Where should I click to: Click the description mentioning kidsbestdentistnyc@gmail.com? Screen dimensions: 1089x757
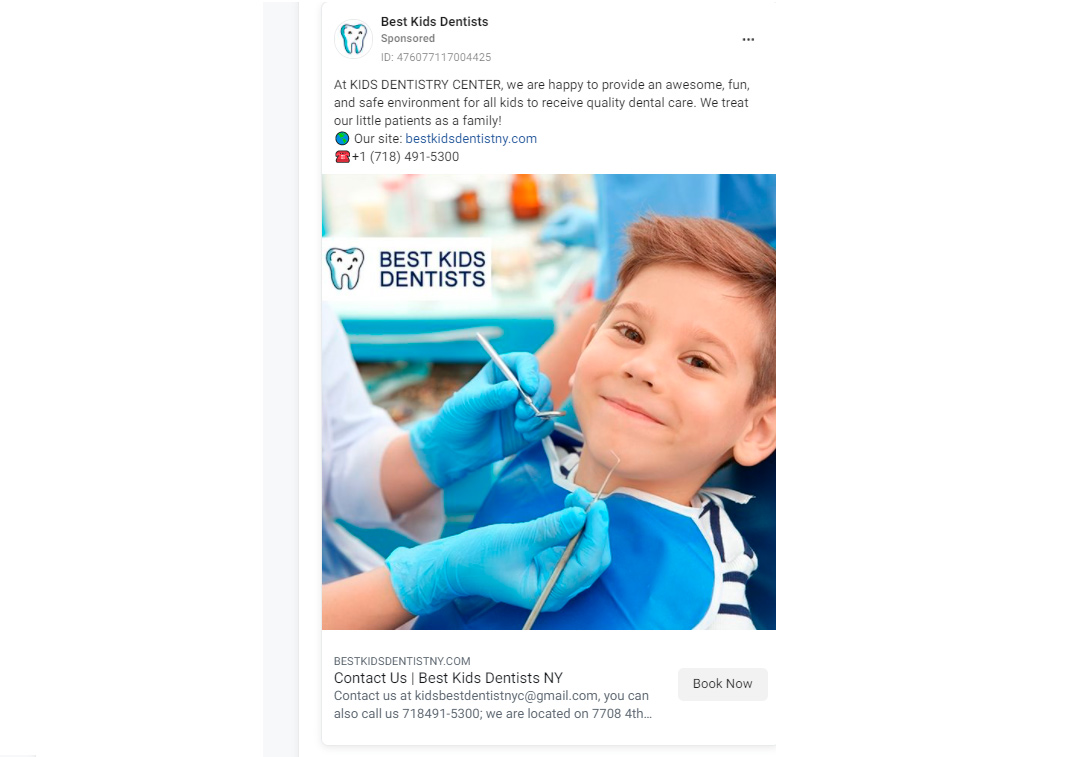(x=492, y=704)
